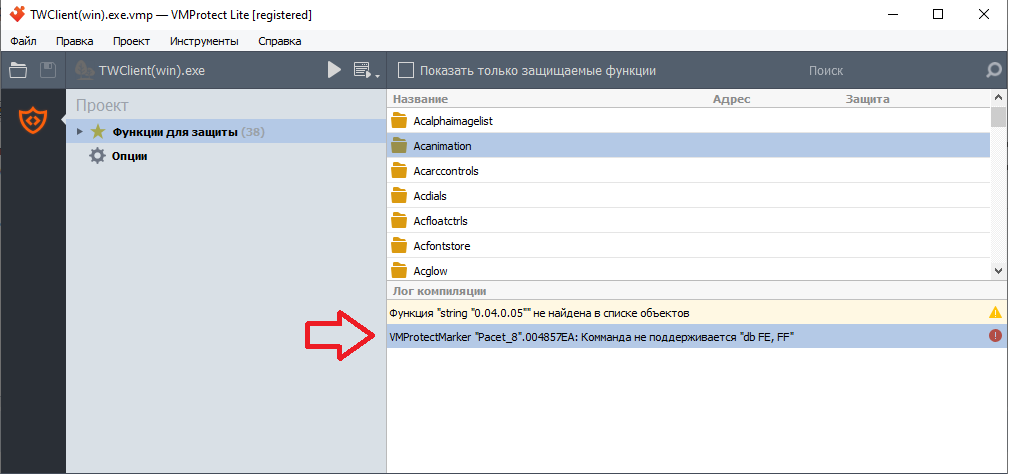1010x474 pixels.
Task: Click the yellow warning triangle icon in log
Action: pos(995,313)
